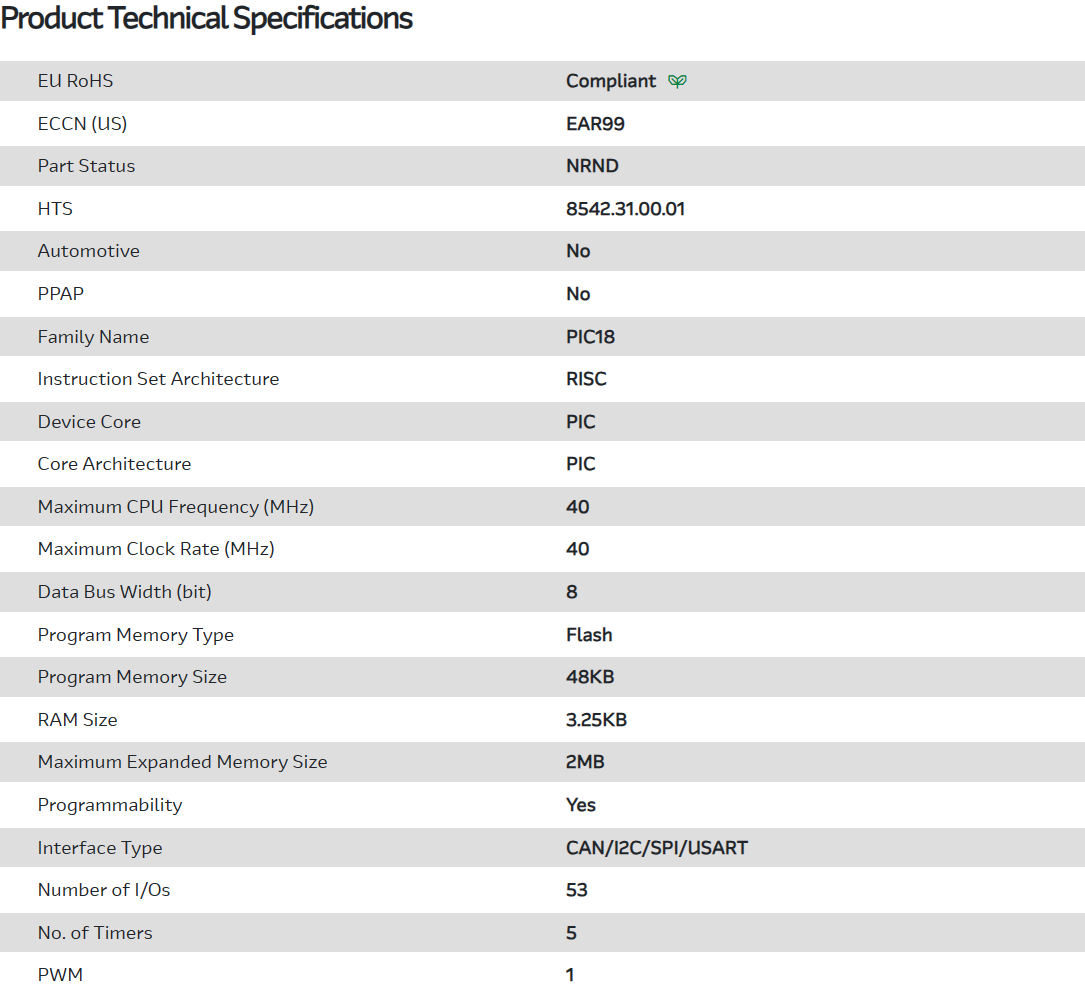
Task: Click the Flash program memory type value
Action: point(589,635)
